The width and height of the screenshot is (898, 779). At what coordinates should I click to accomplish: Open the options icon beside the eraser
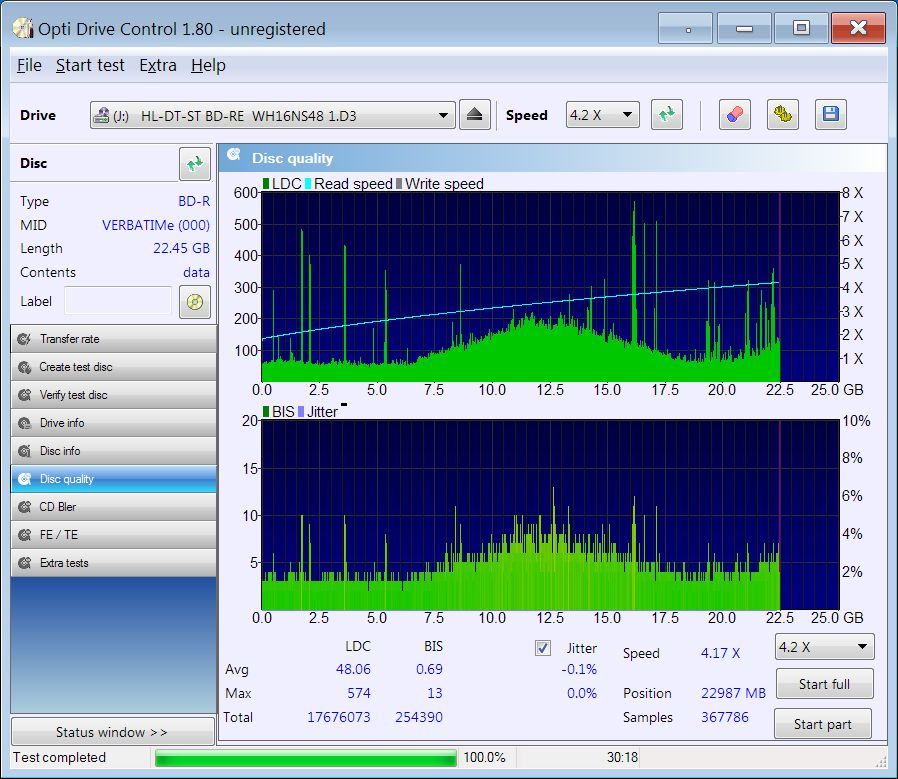(x=782, y=115)
